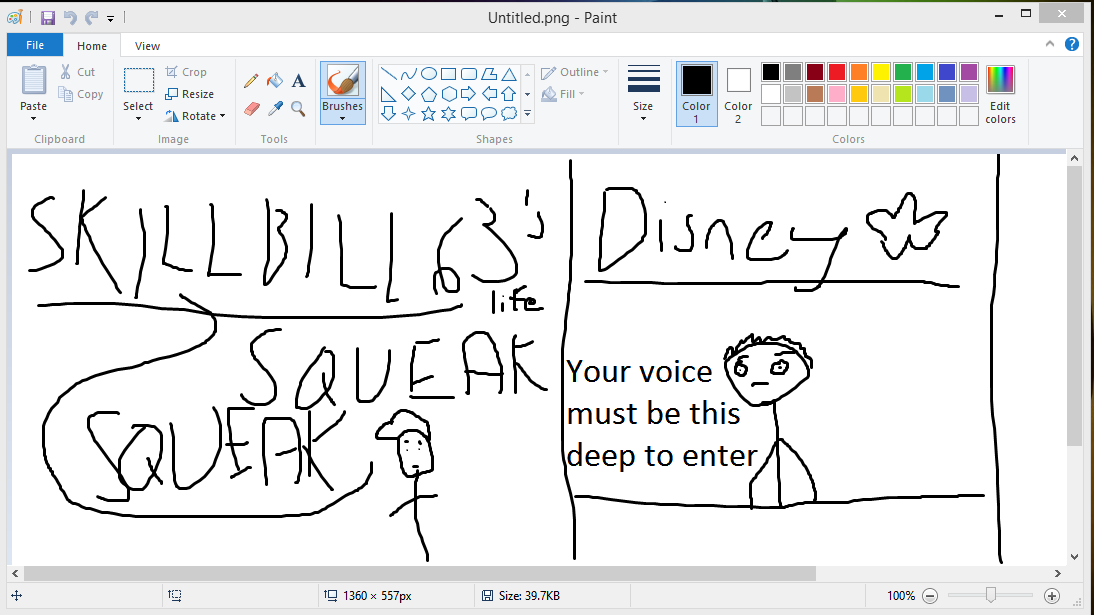Click the zoom slider handle
Viewport: 1094px width, 615px height.
(991, 595)
